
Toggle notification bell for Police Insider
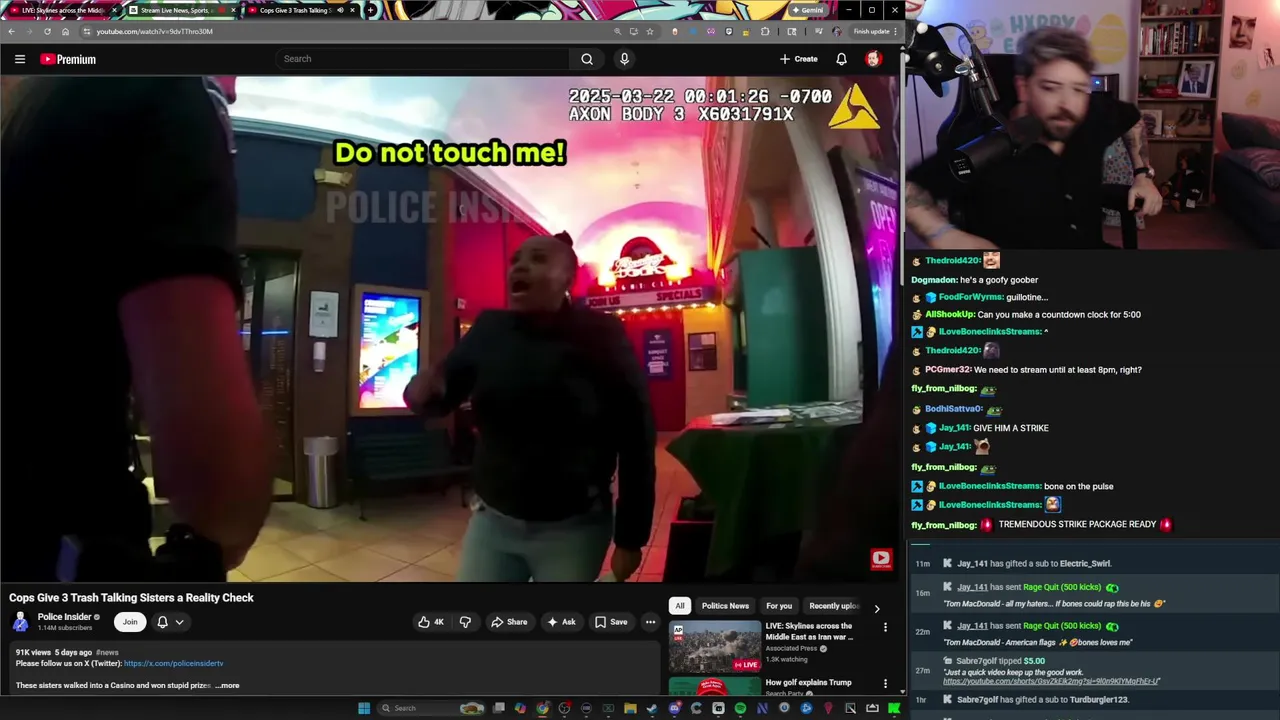point(162,622)
